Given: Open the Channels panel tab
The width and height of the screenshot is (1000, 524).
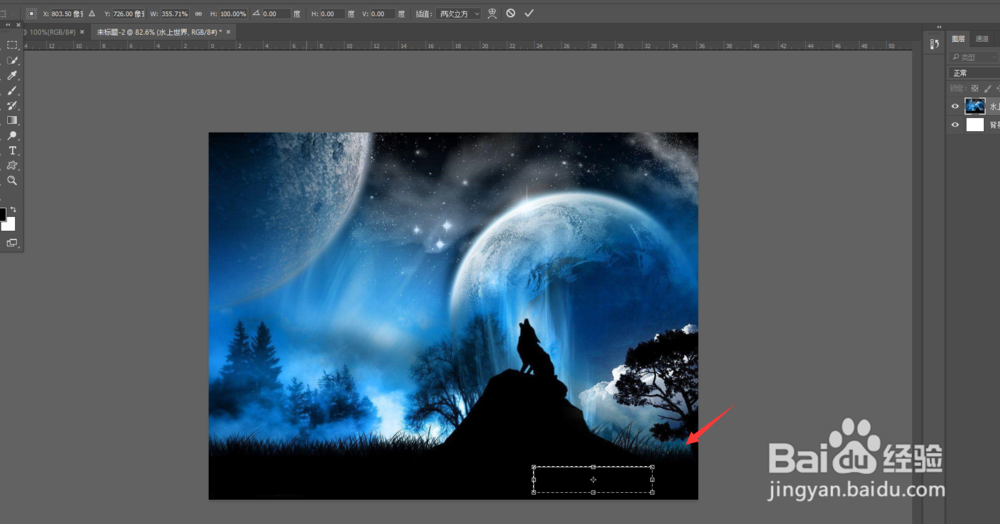Looking at the screenshot, I should (982, 39).
